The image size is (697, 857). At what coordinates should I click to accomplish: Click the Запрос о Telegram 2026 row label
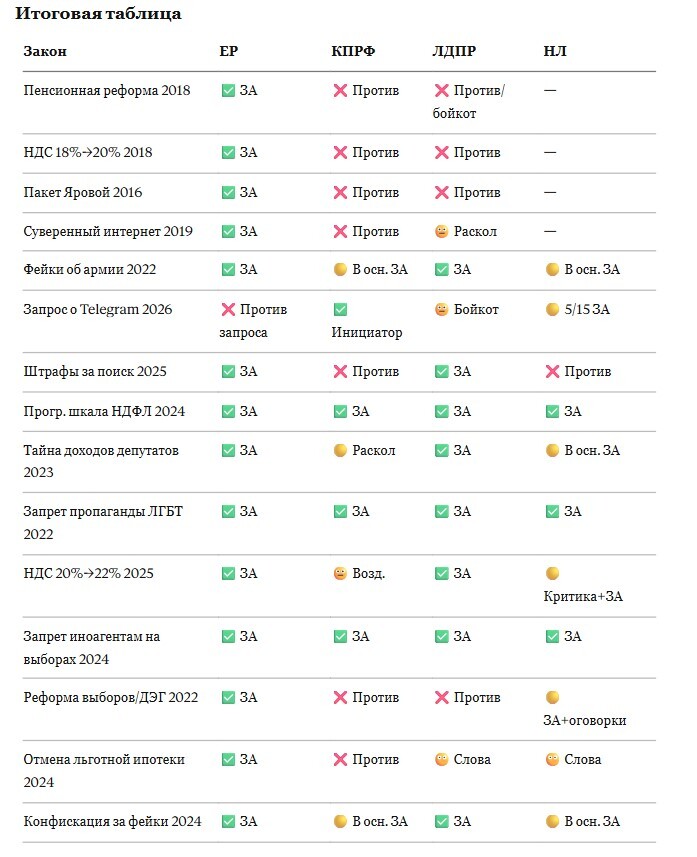point(98,310)
